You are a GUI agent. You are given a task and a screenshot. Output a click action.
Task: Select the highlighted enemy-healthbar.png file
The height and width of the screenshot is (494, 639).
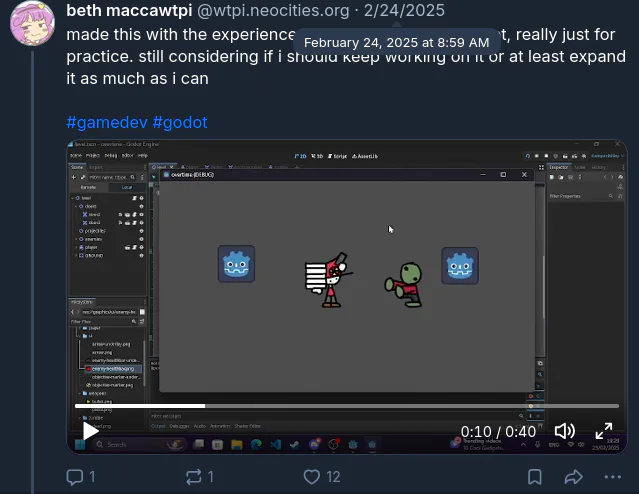click(113, 368)
